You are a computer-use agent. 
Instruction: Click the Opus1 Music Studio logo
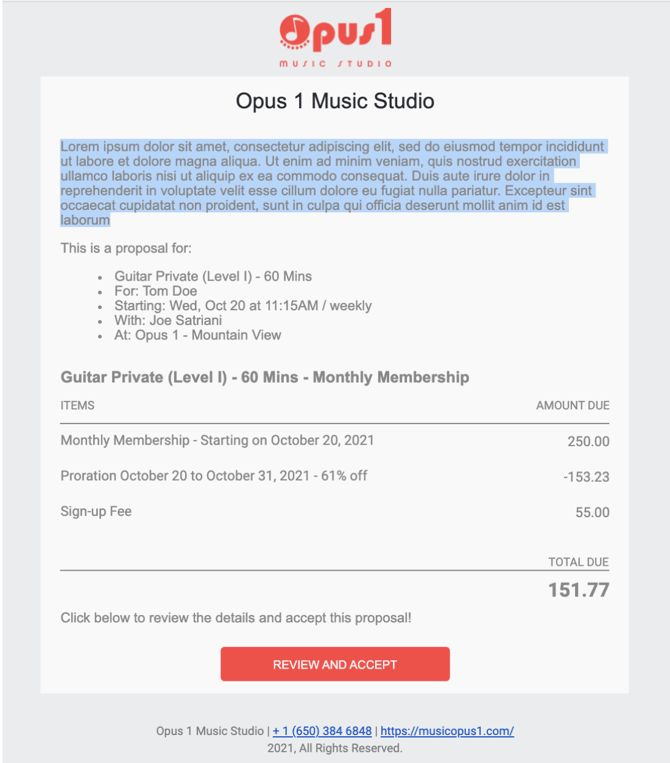click(x=335, y=38)
